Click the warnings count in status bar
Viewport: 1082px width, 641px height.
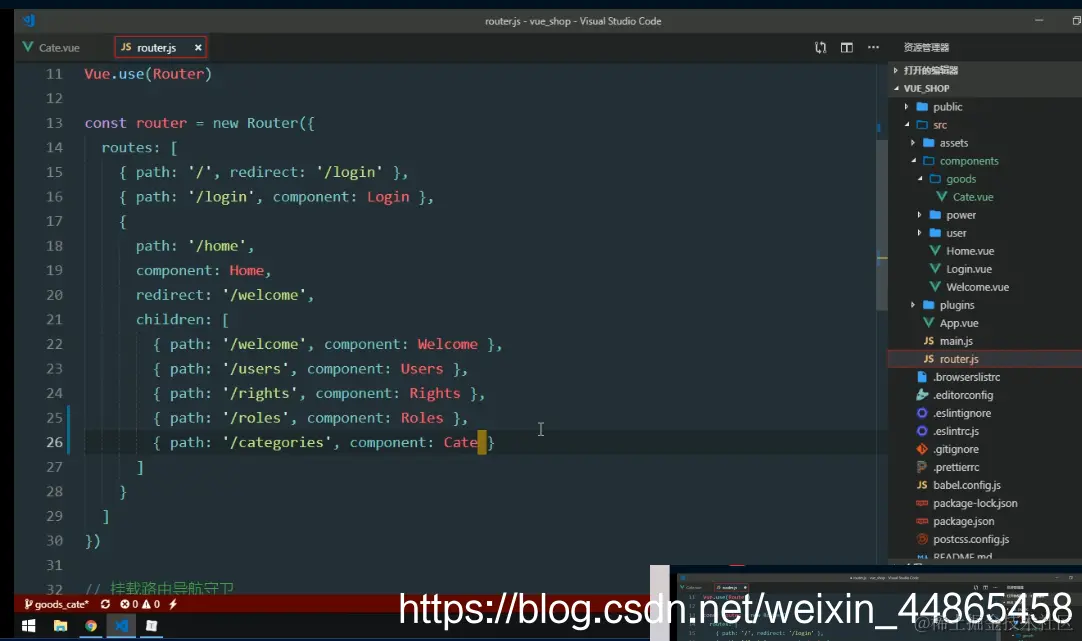pyautogui.click(x=151, y=604)
